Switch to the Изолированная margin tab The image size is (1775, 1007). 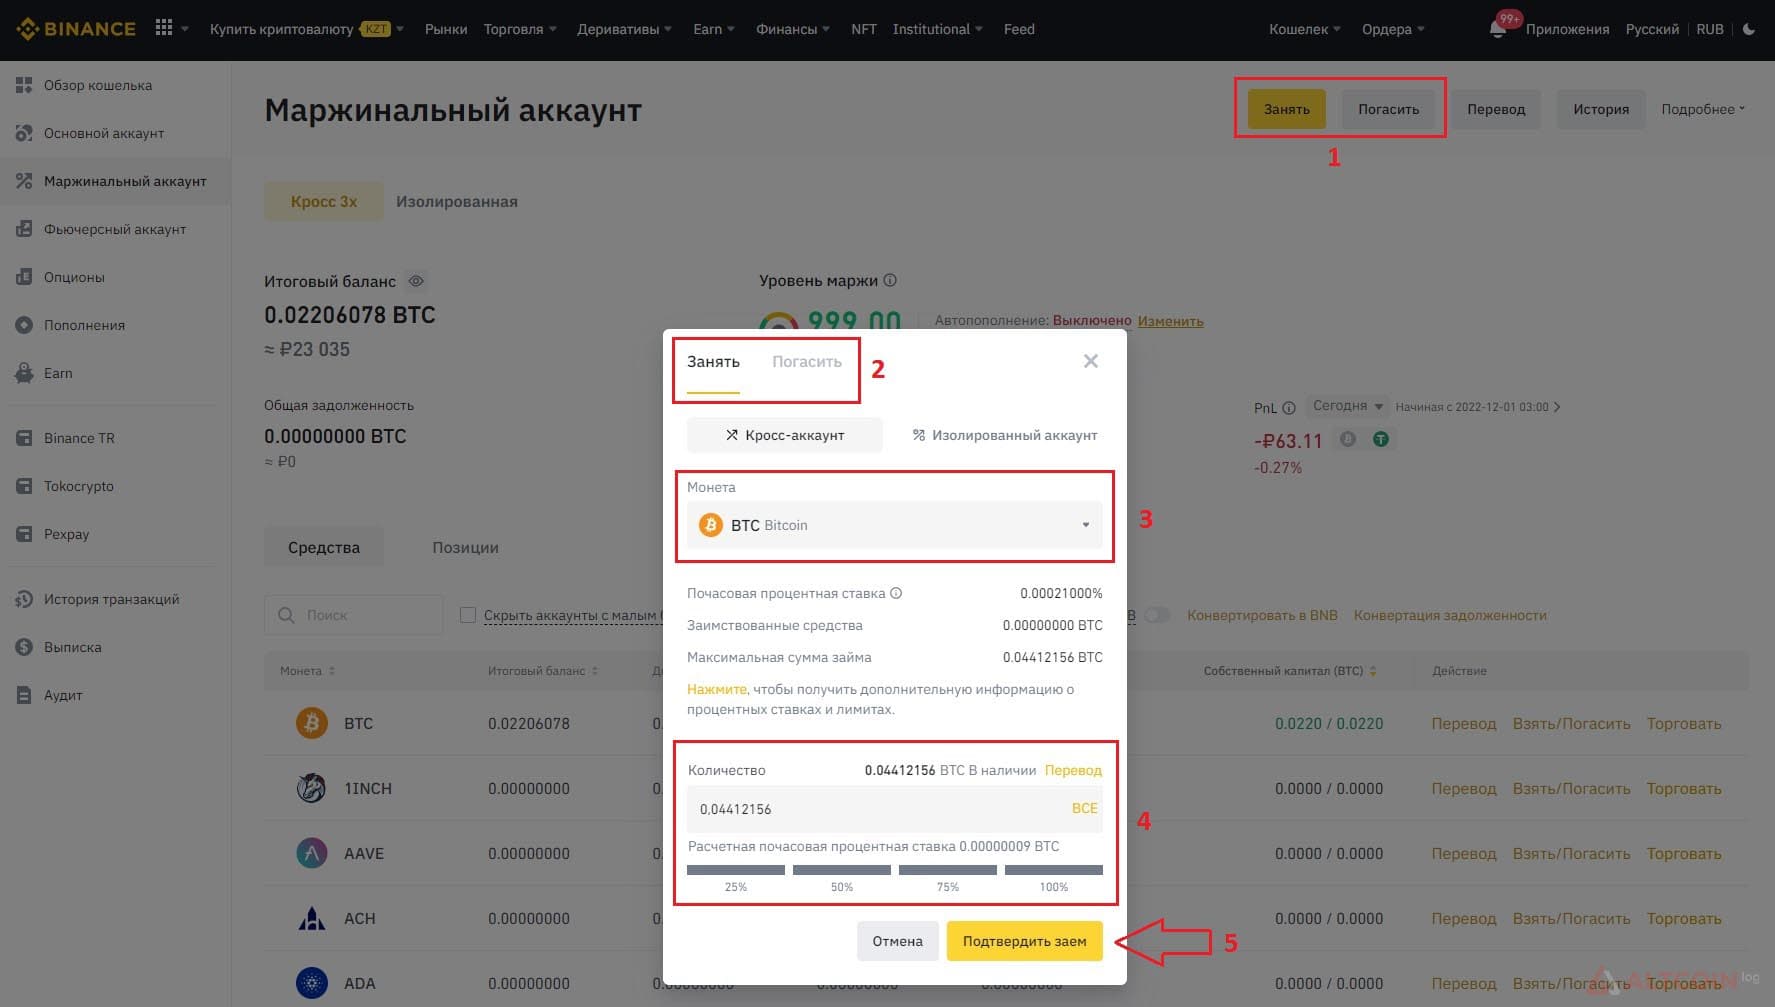457,201
